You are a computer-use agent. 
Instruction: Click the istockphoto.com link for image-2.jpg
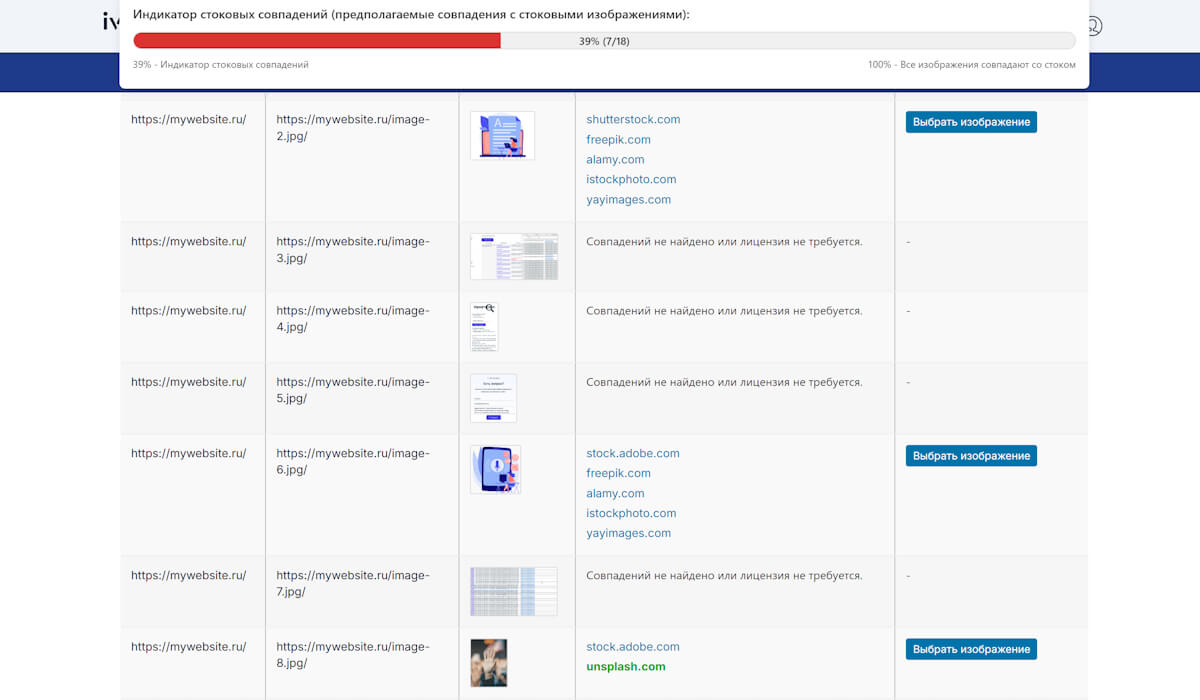coord(631,179)
